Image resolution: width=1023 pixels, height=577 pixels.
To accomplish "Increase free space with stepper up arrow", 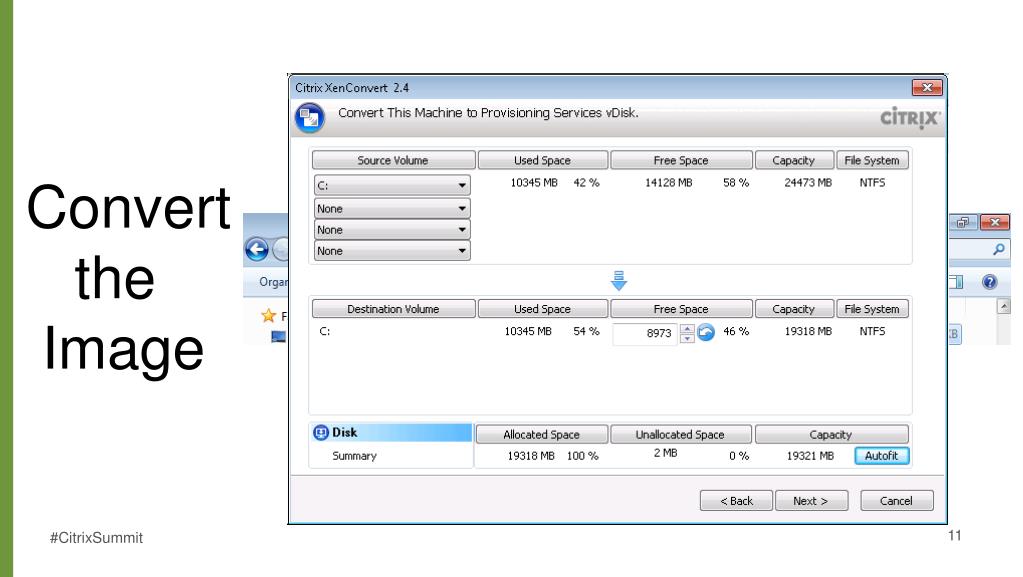I will pyautogui.click(x=687, y=328).
